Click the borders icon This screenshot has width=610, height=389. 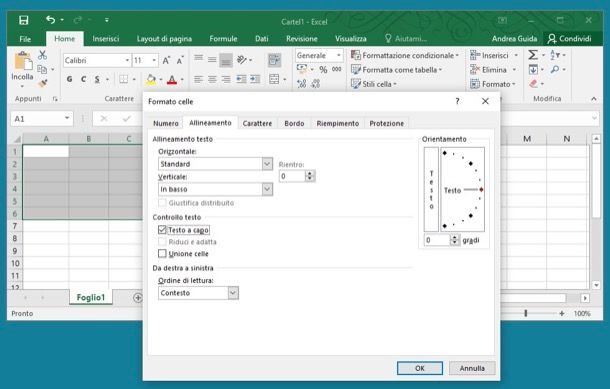click(x=123, y=79)
